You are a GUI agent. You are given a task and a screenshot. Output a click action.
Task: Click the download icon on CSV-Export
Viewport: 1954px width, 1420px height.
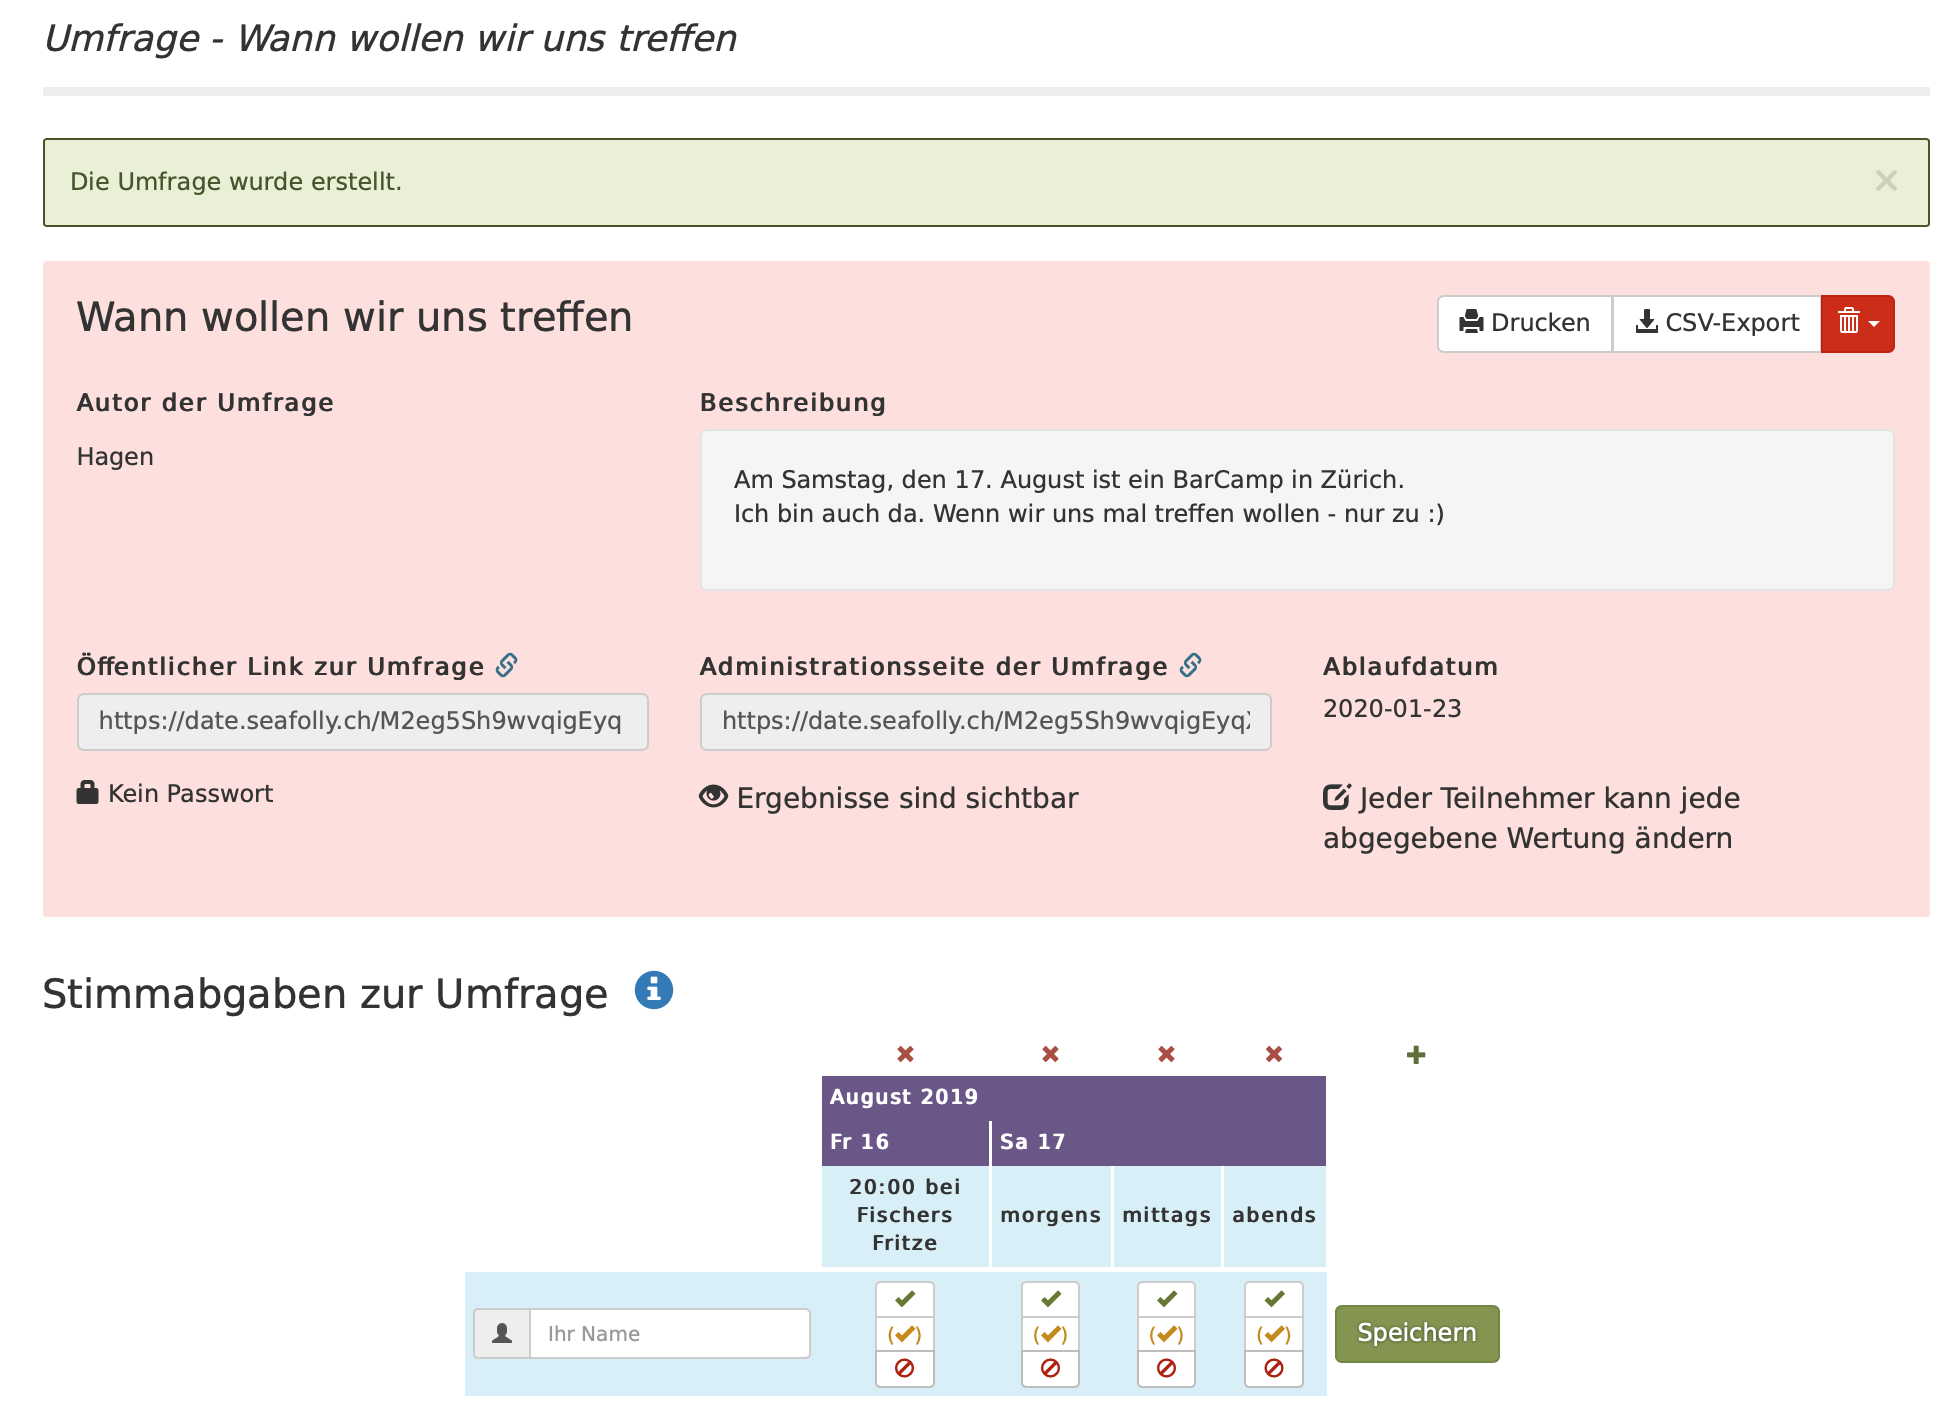click(x=1645, y=322)
